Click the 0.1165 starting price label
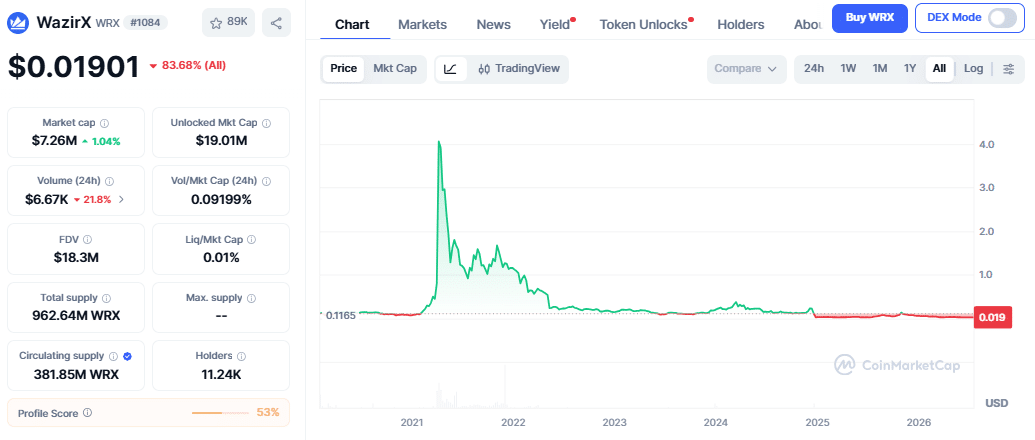 point(341,315)
